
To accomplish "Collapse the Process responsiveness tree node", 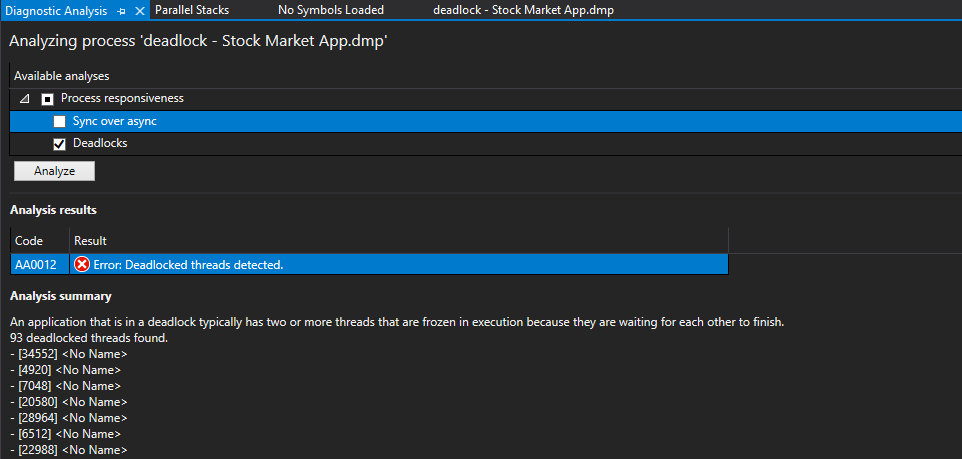I will [25, 98].
